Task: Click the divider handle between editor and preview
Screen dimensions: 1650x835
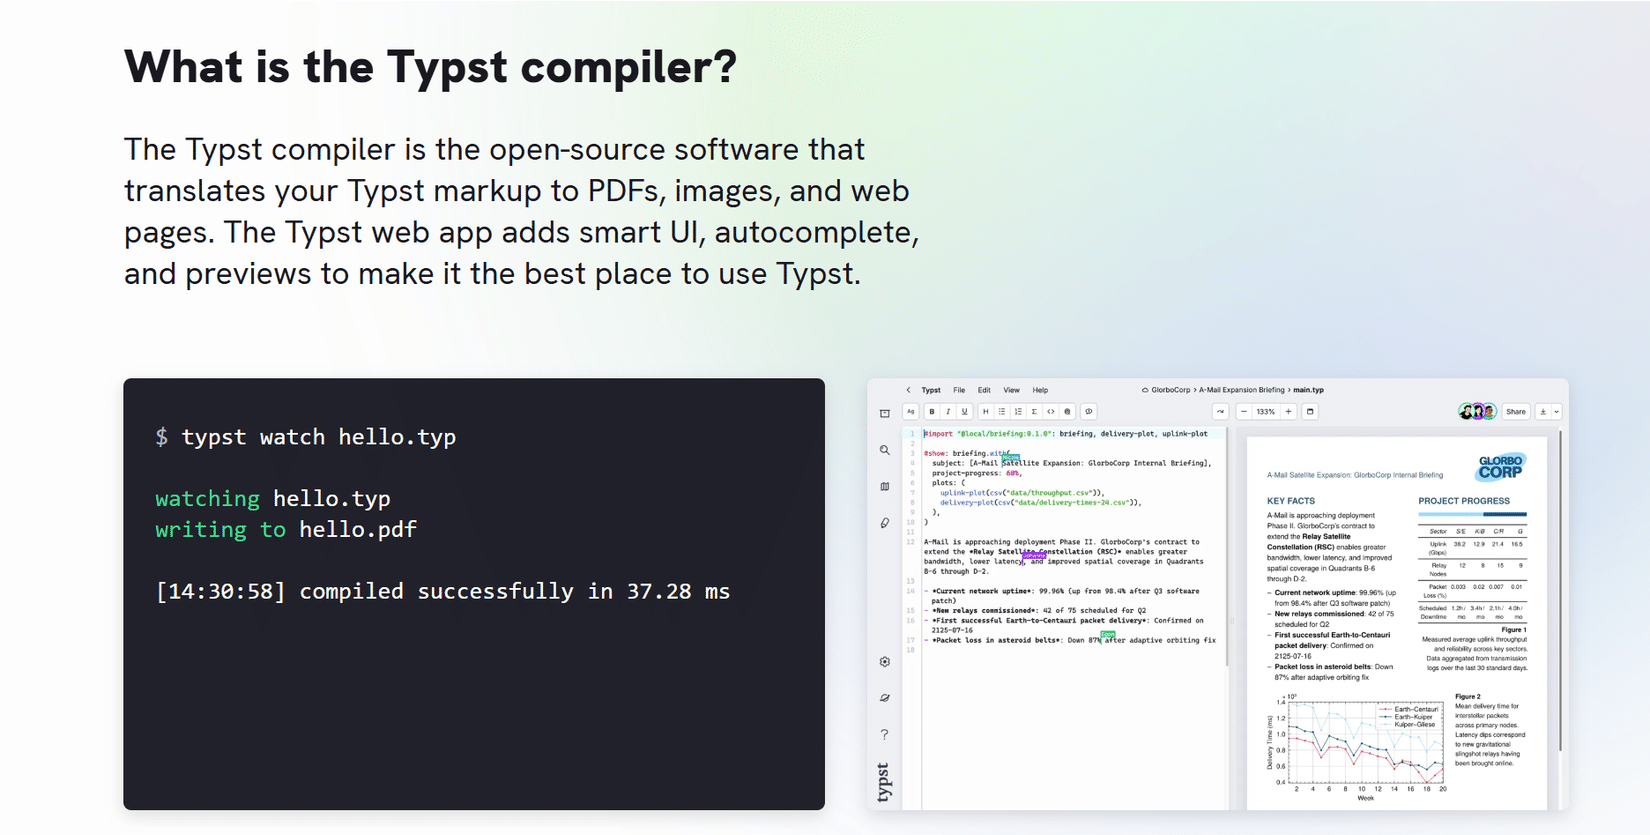Action: 1232,620
